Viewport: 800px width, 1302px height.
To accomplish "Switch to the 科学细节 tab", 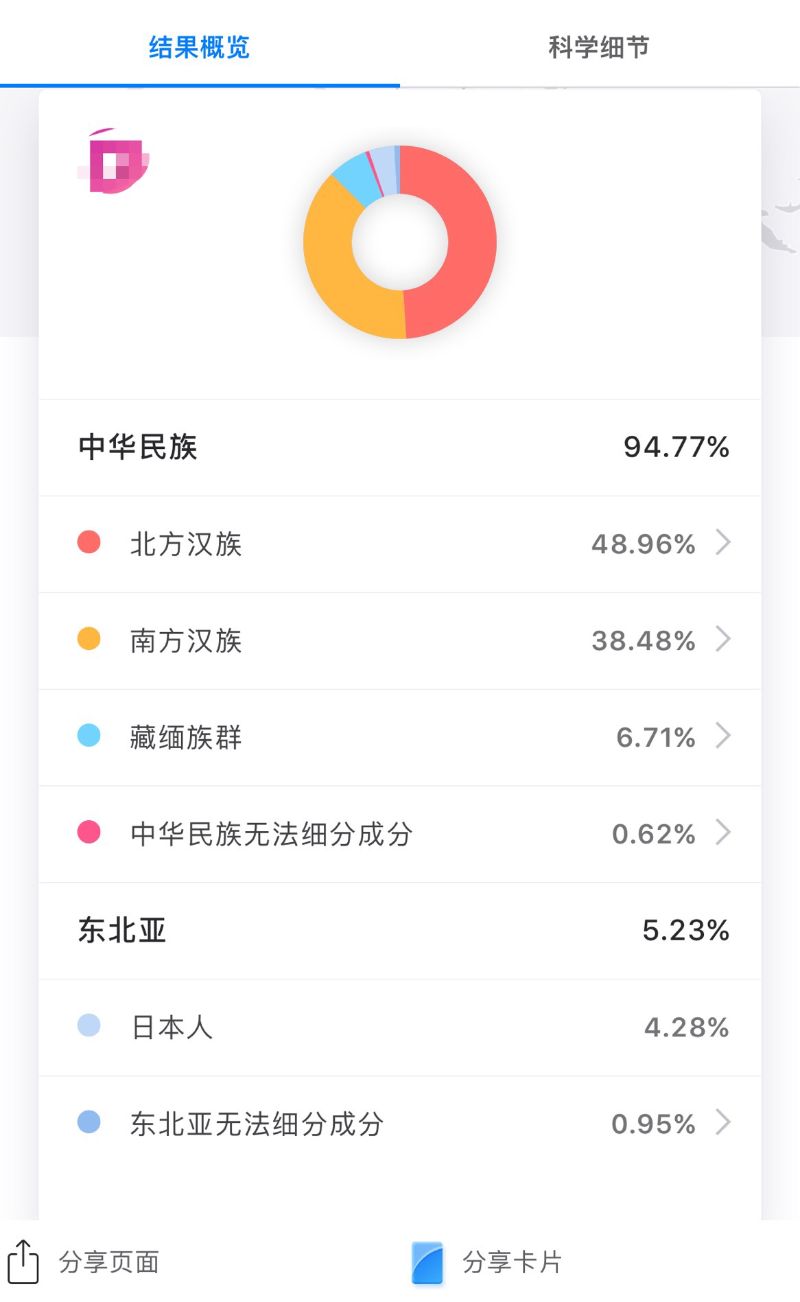I will click(x=599, y=47).
